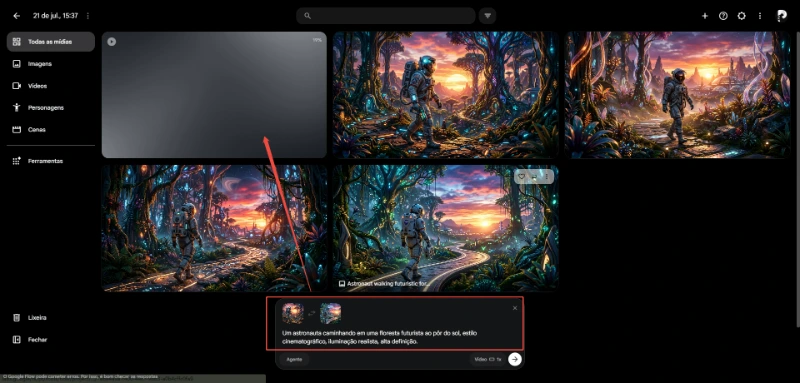
Task: Click the play icon on generating video
Action: coord(112,42)
